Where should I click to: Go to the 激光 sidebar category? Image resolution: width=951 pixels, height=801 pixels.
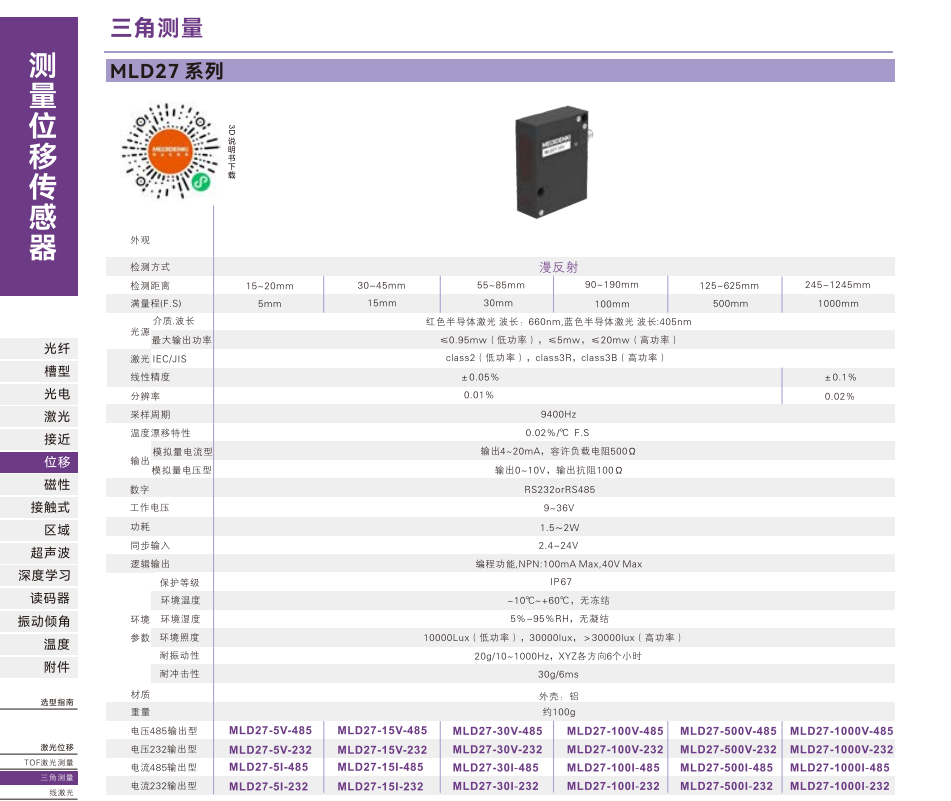57,417
